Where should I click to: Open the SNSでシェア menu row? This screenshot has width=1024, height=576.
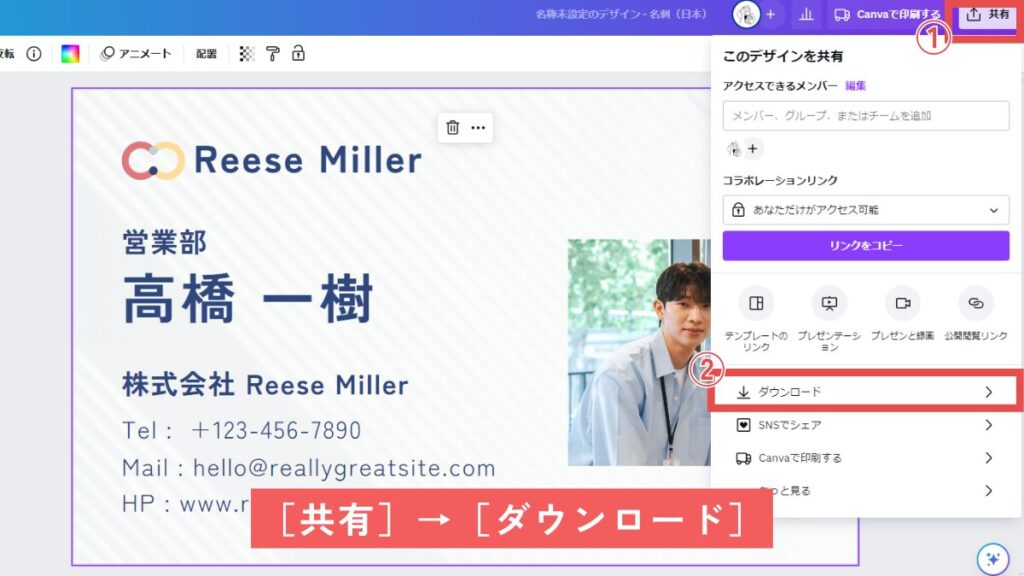[x=866, y=425]
